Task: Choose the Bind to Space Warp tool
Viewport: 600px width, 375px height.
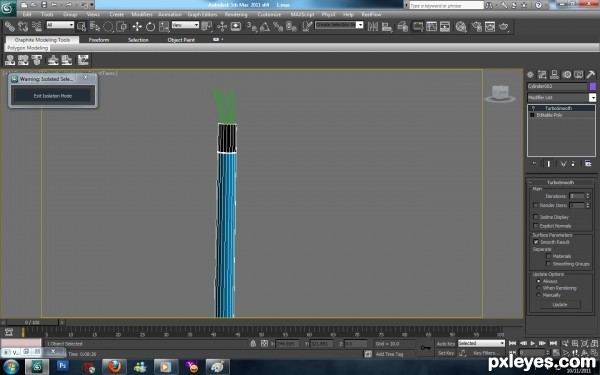Action: click(37, 26)
